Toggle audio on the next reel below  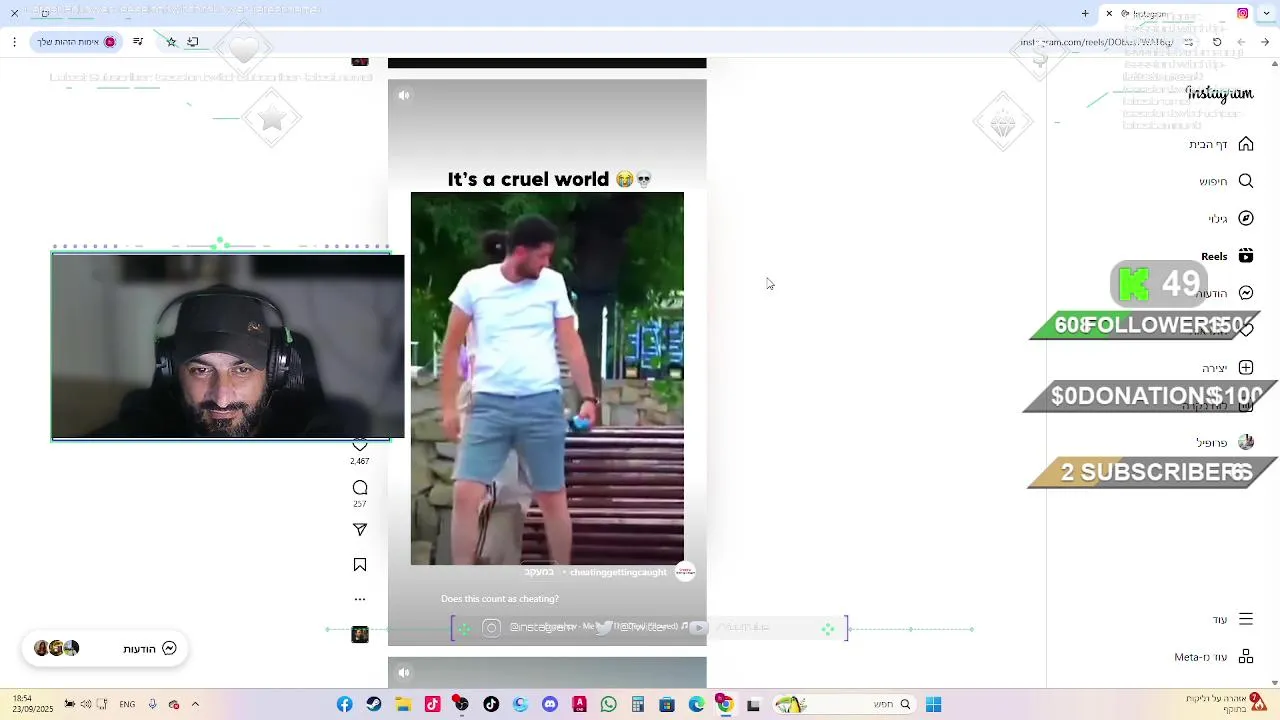(404, 673)
